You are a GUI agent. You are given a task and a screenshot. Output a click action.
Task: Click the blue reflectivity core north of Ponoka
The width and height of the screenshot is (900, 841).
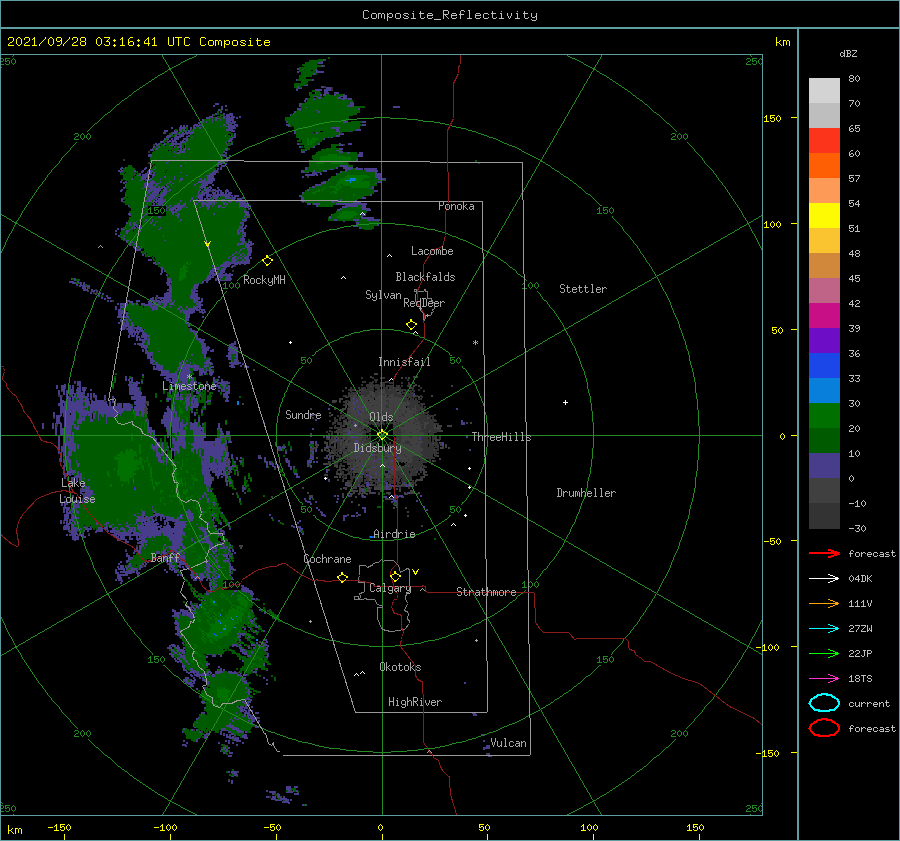click(x=351, y=180)
